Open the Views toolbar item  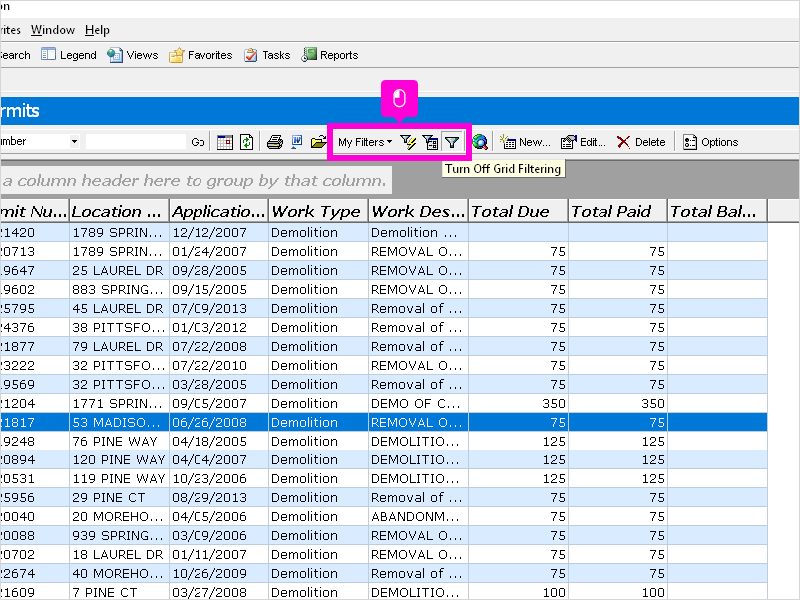[133, 55]
